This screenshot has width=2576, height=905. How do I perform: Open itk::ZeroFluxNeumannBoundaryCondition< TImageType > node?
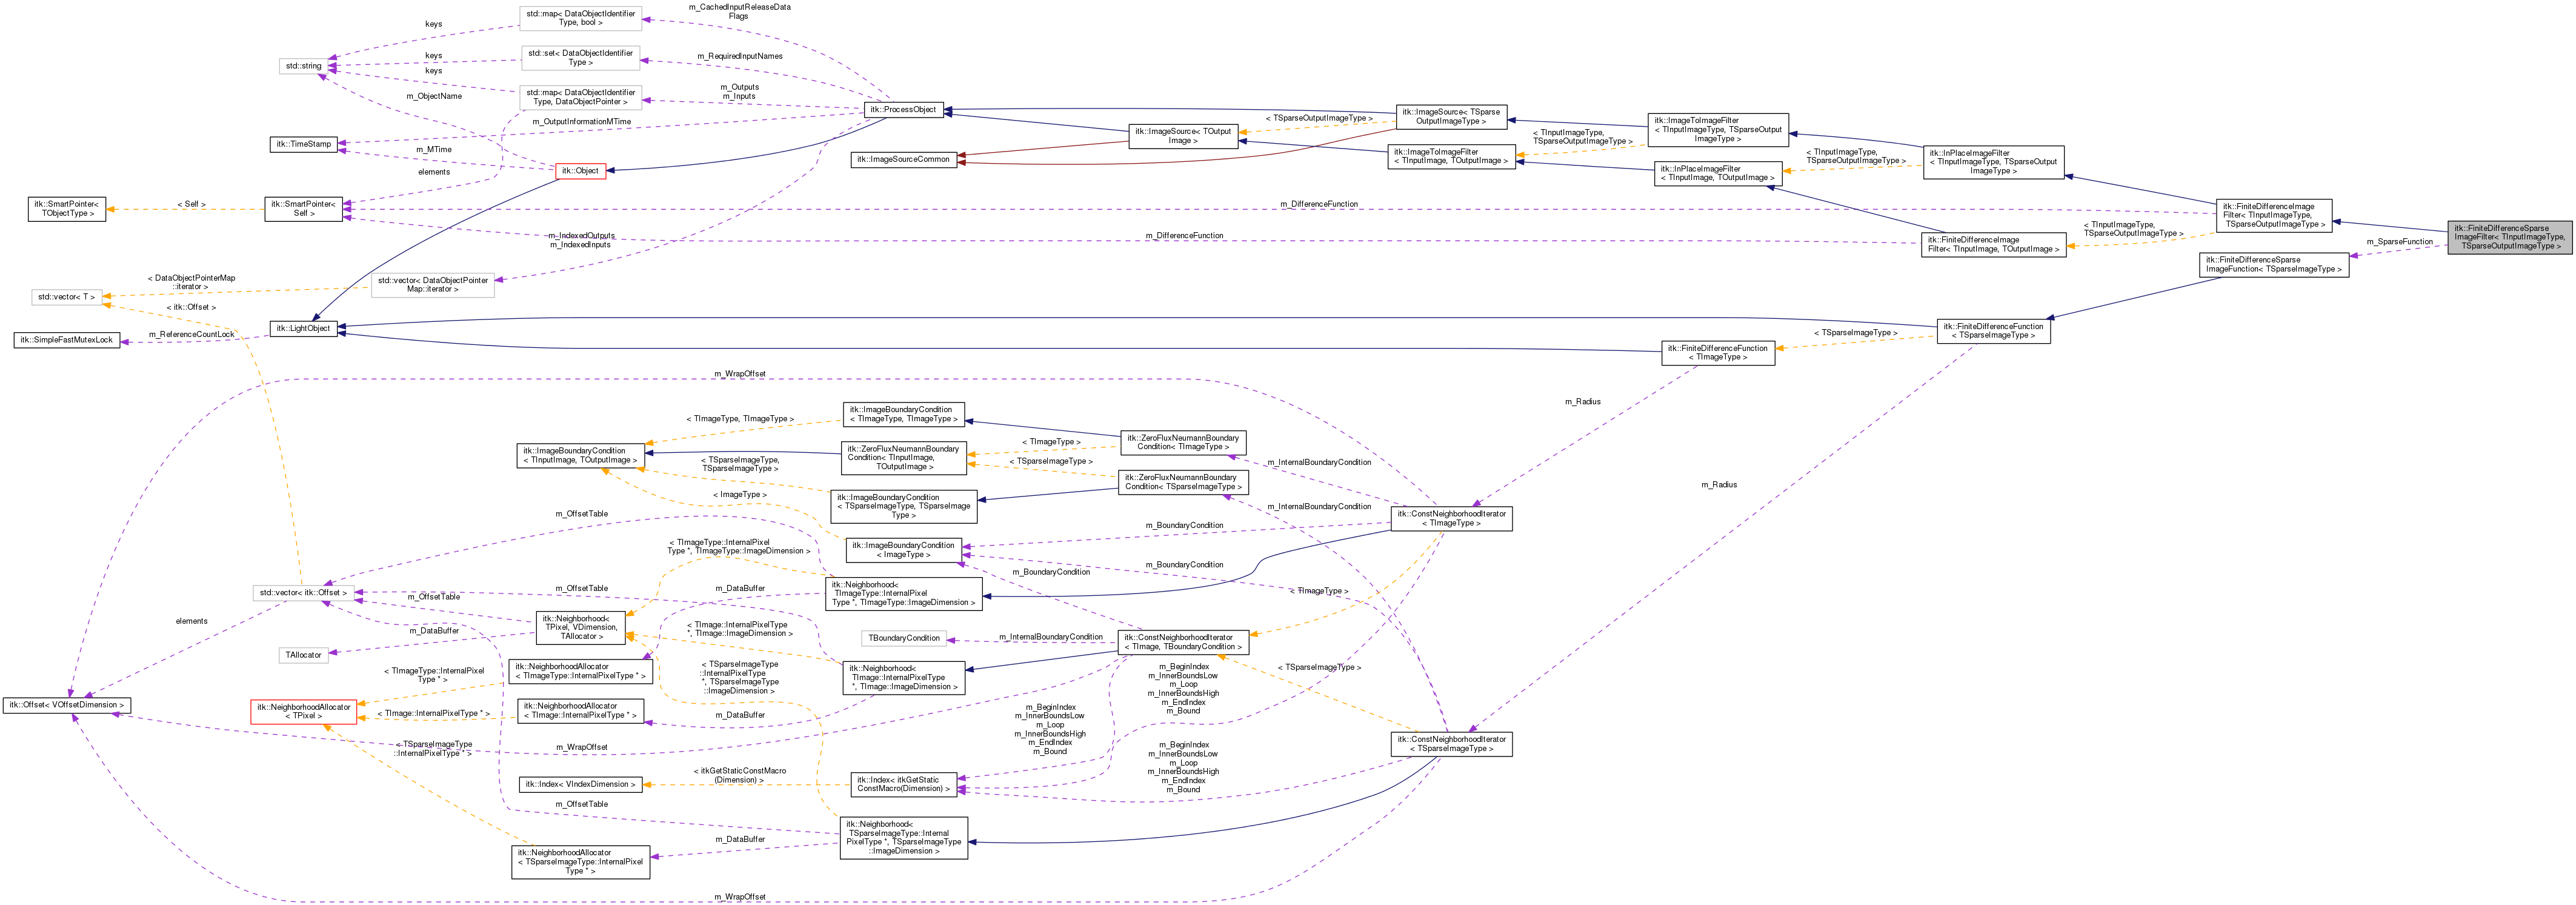pyautogui.click(x=1183, y=442)
